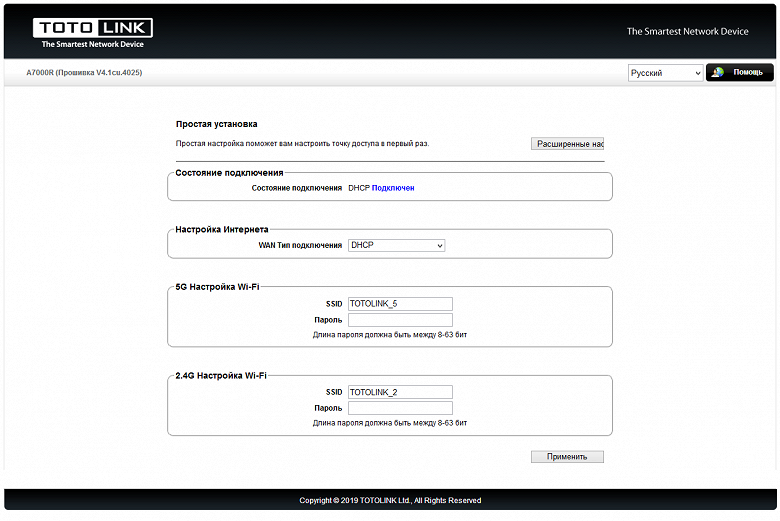Open the Помощь help button
Viewport: 780px width, 521px height.
pos(740,72)
